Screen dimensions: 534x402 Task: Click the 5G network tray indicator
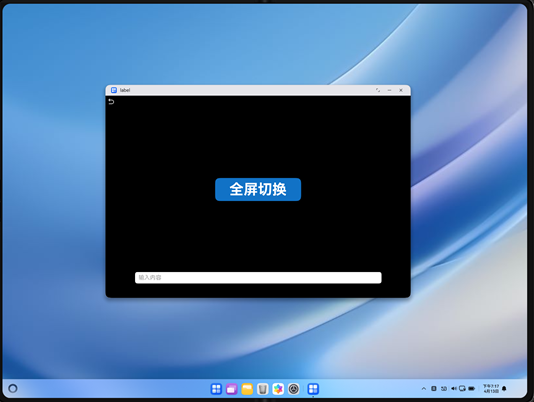(x=444, y=388)
